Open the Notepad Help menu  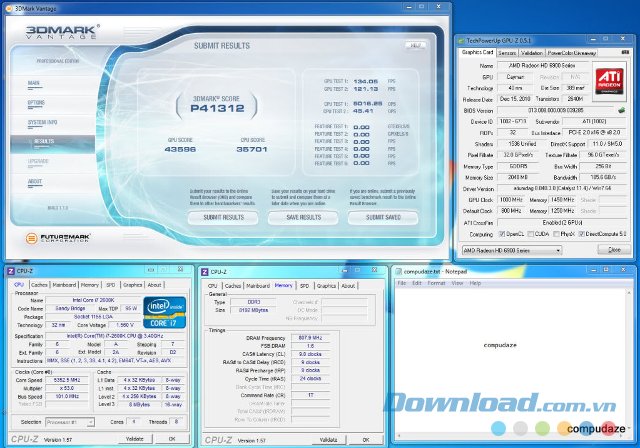point(475,283)
